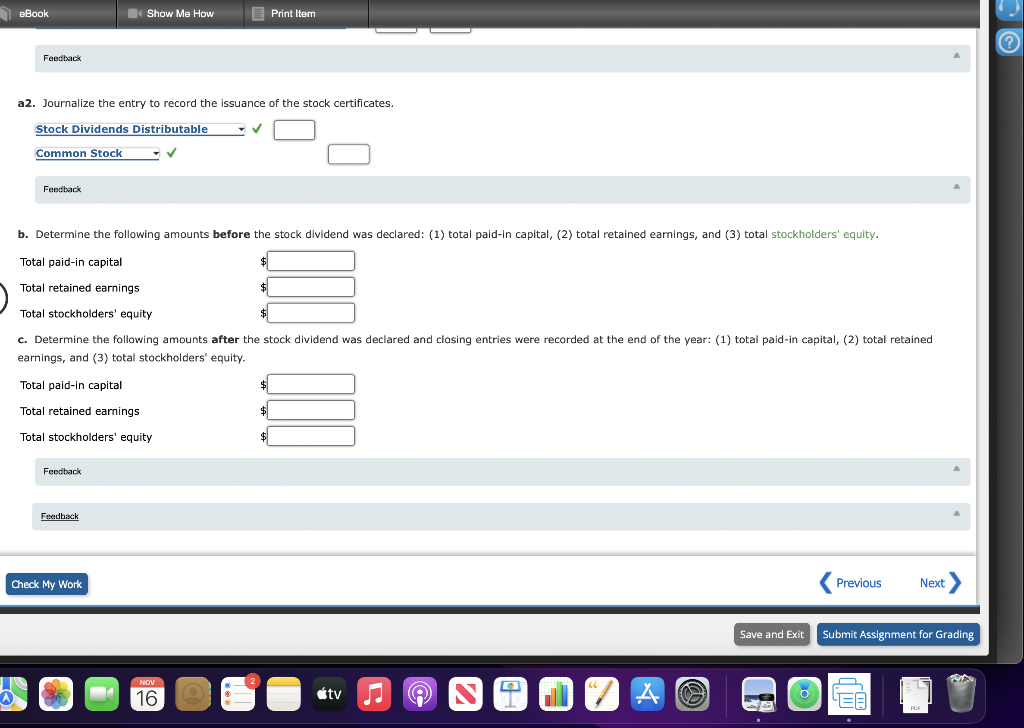Open the News app
This screenshot has width=1024, height=728.
(466, 693)
